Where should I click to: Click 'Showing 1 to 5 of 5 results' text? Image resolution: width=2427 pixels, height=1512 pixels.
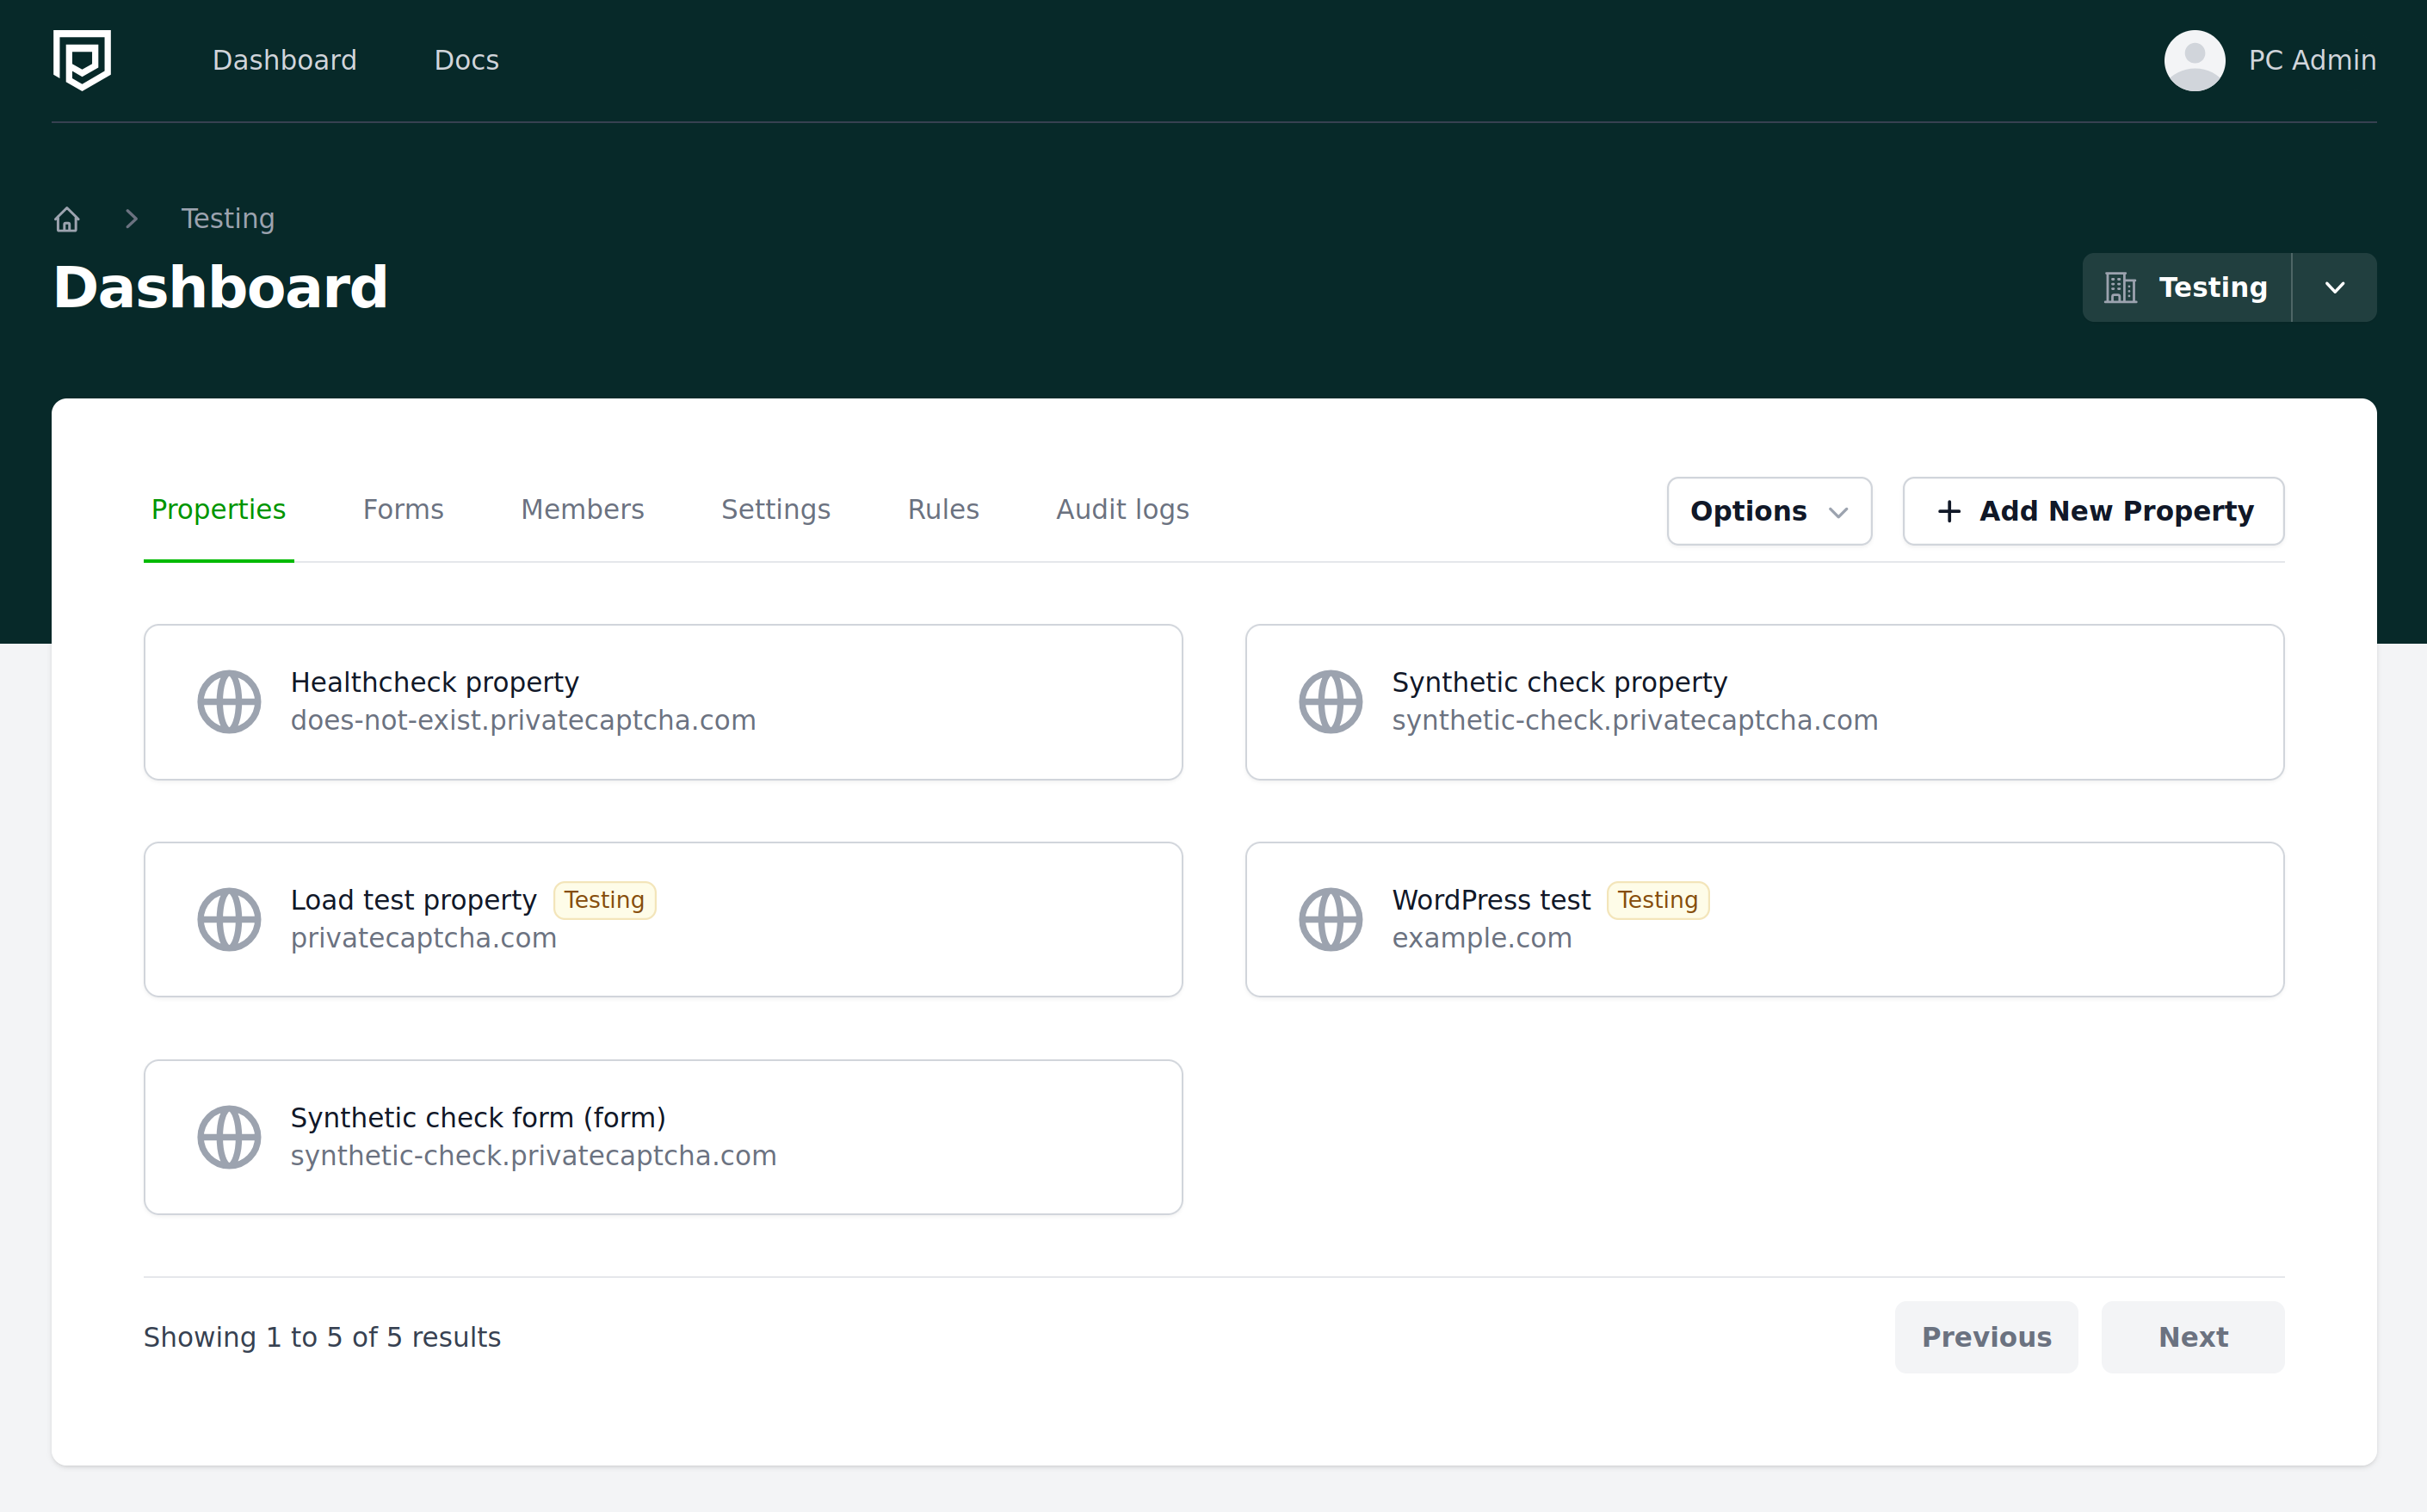pyautogui.click(x=322, y=1337)
